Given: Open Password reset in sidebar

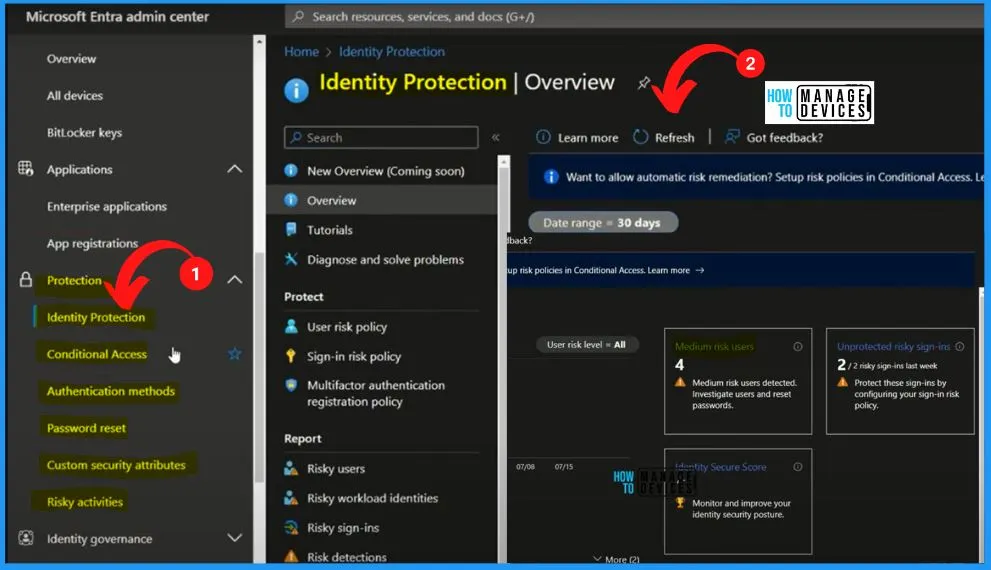Looking at the screenshot, I should [86, 428].
